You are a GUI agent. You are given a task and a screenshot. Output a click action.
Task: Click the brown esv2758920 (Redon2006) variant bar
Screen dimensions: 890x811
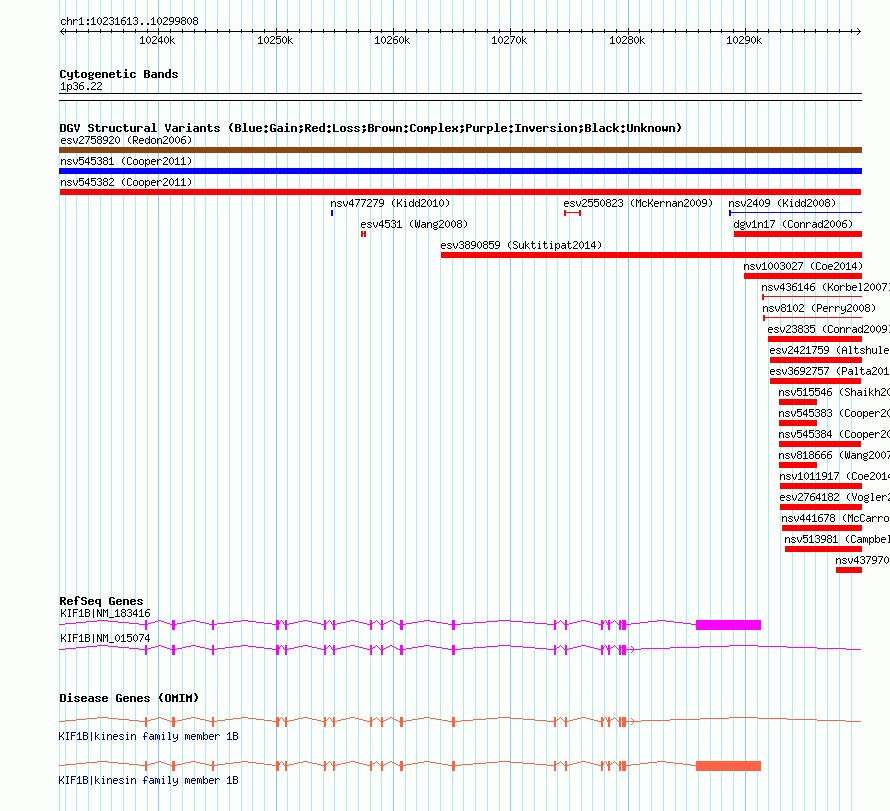tap(460, 150)
